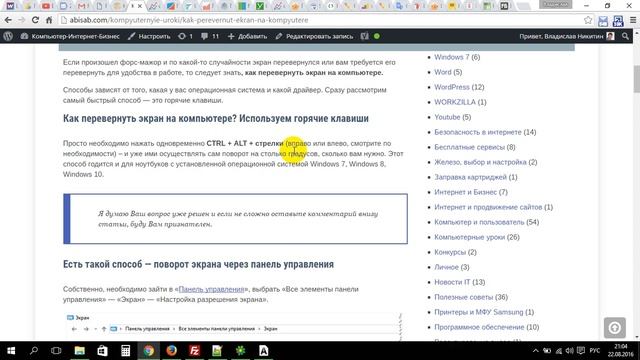640x360 pixels.
Task: Click the admin bar search magnifier
Action: [x=625, y=36]
